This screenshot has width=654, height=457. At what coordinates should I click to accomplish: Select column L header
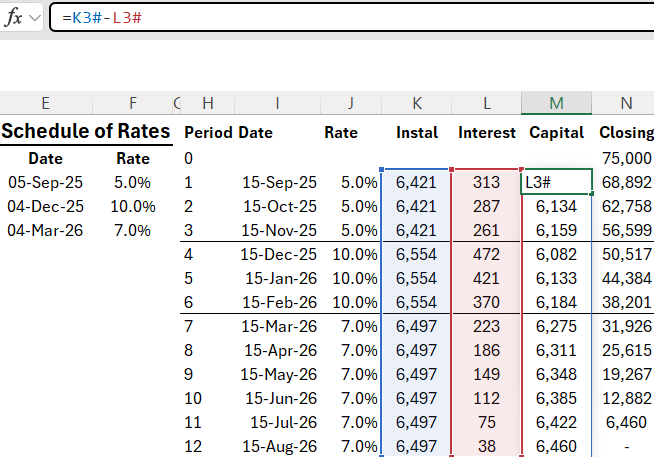[x=486, y=103]
